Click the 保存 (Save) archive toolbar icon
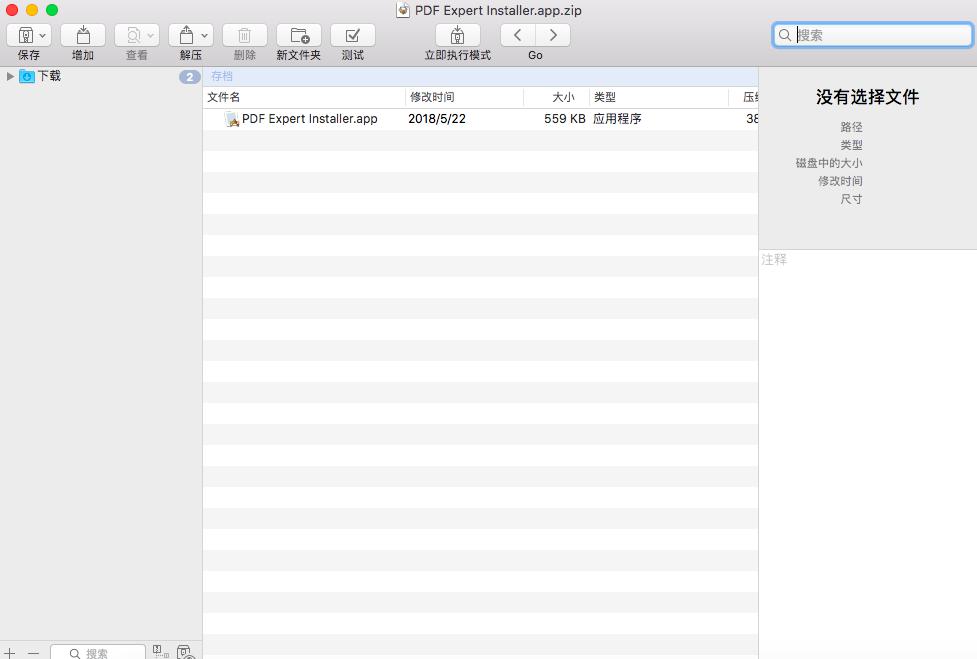The width and height of the screenshot is (977, 659). [x=24, y=35]
